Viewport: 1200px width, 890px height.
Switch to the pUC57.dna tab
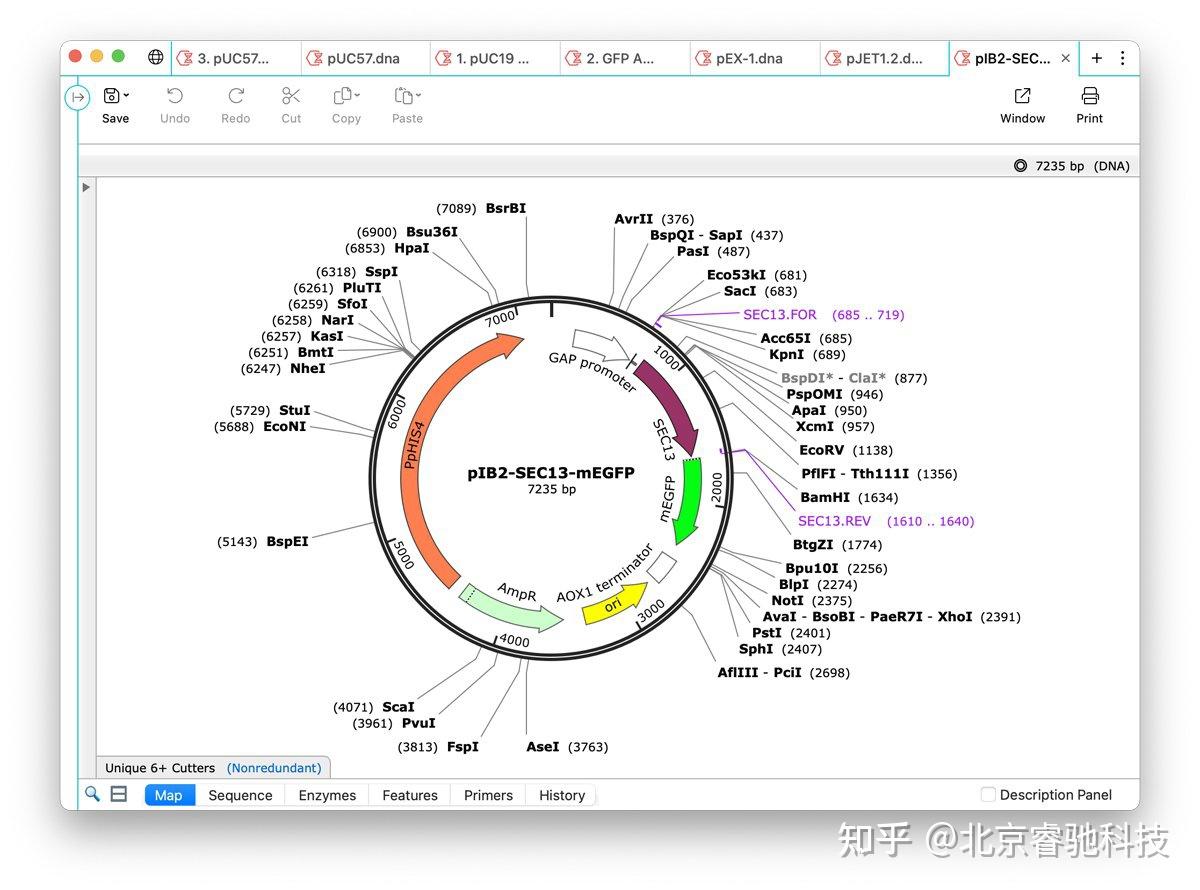point(365,58)
